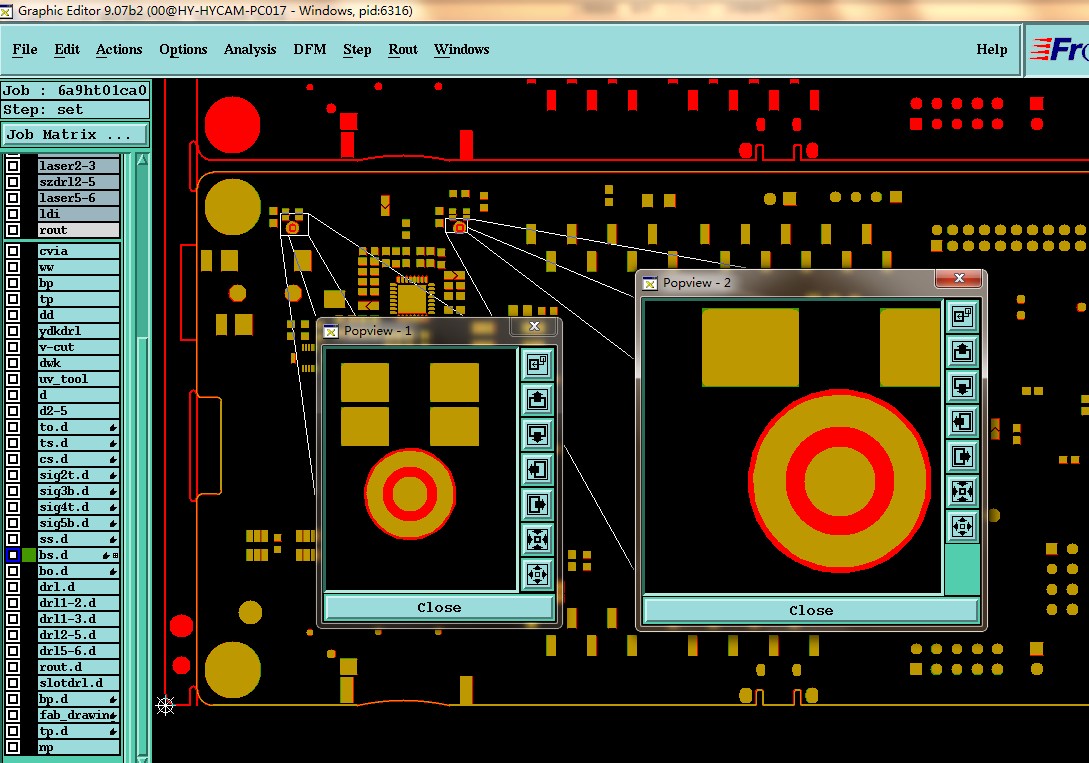Image resolution: width=1089 pixels, height=763 pixels.
Task: Click pencil marker on bo.d layer
Action: pos(113,571)
